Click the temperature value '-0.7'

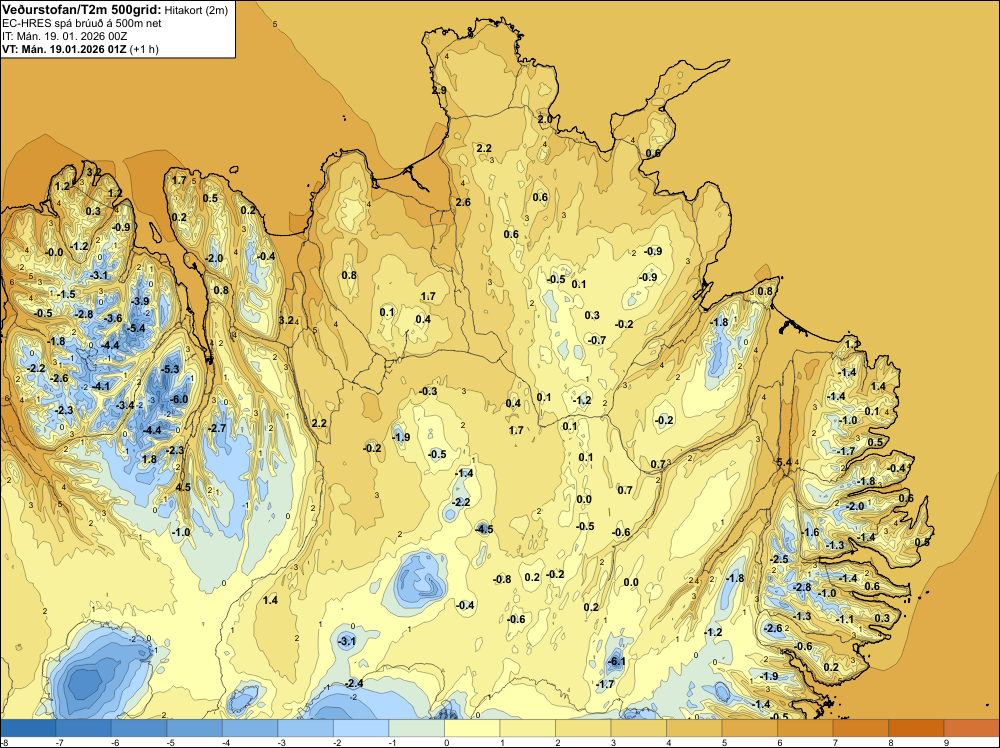point(597,340)
